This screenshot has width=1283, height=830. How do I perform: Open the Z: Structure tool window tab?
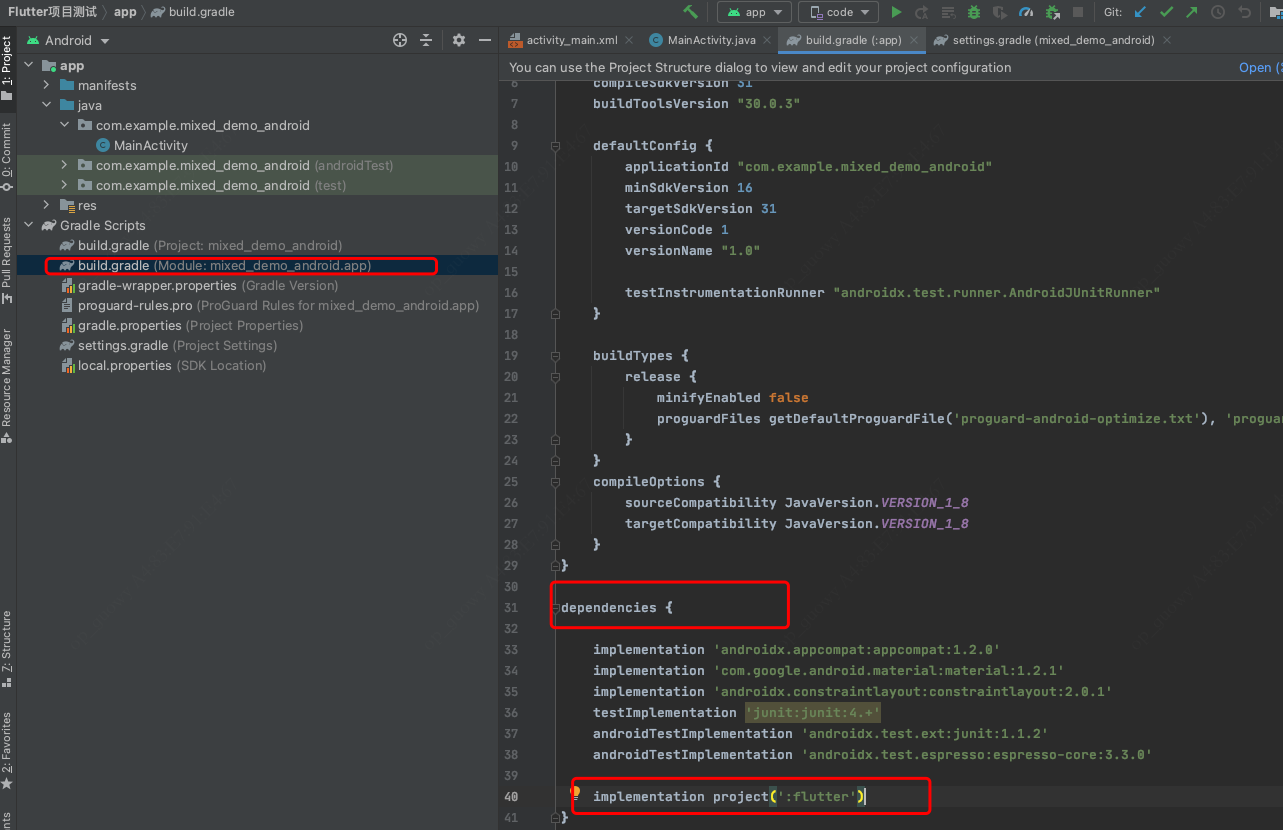pos(7,648)
